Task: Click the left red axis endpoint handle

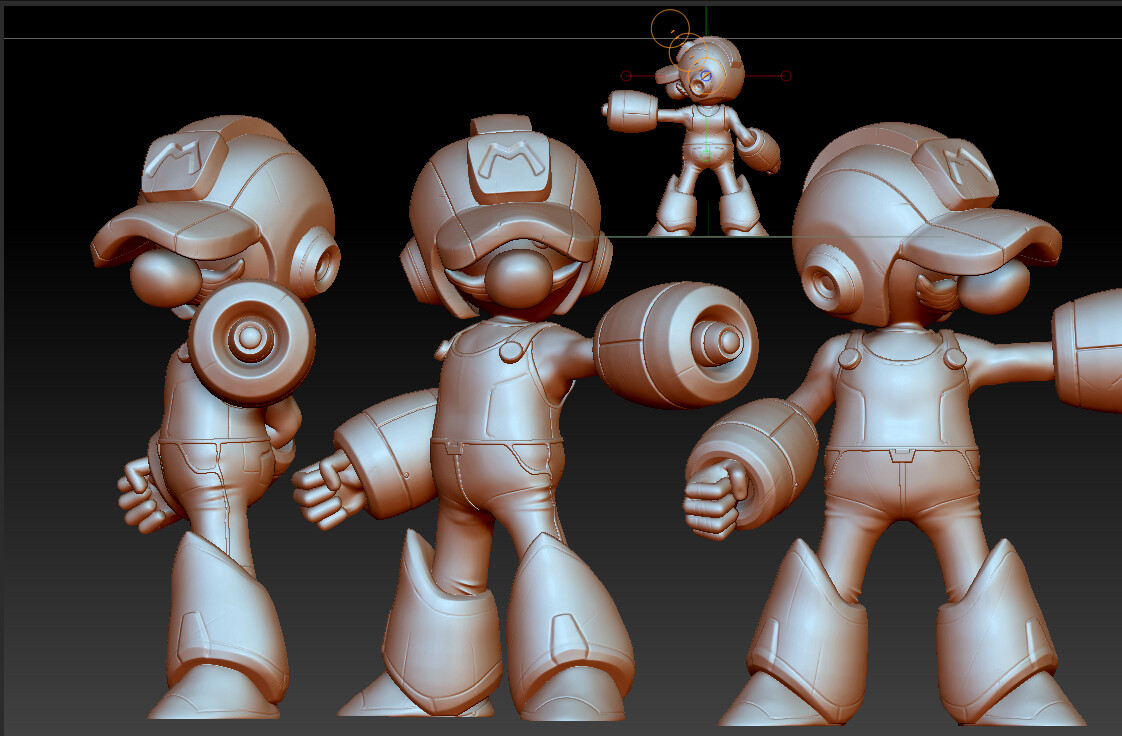Action: click(627, 75)
